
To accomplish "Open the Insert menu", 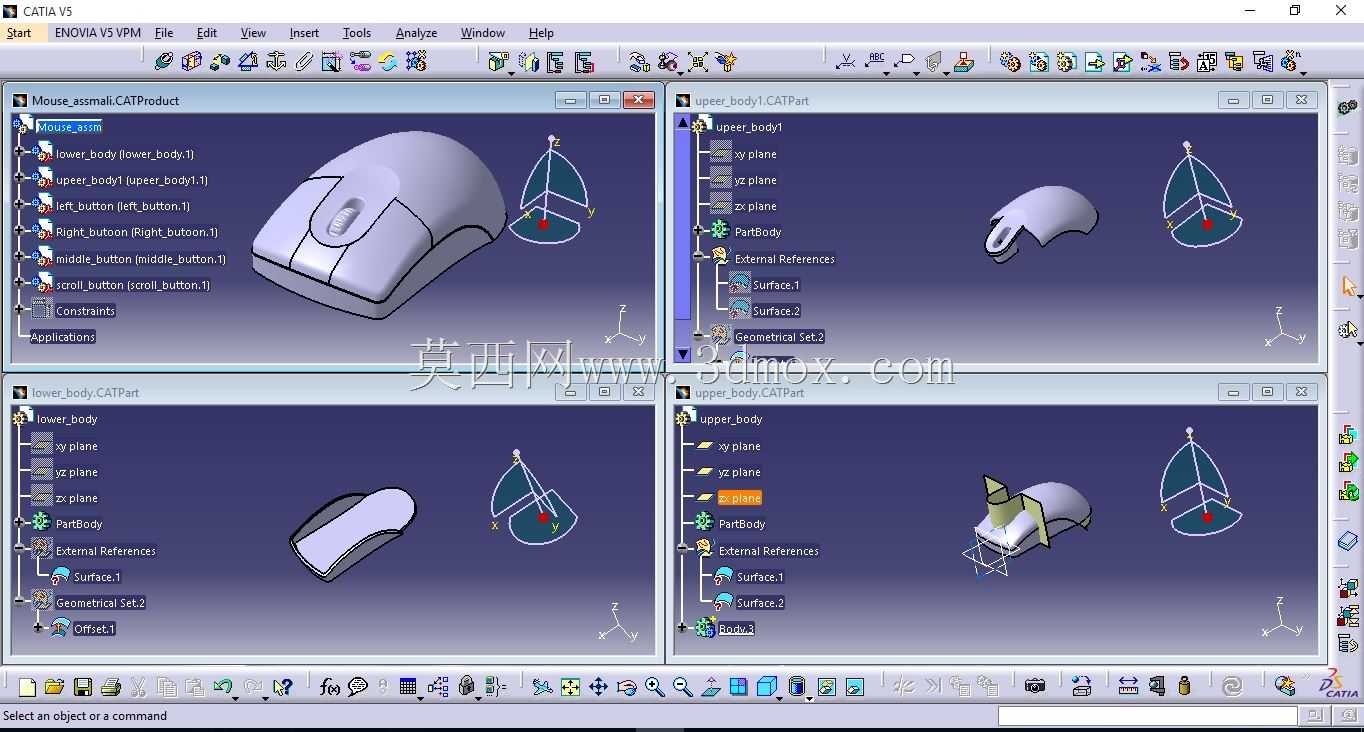I will [304, 33].
